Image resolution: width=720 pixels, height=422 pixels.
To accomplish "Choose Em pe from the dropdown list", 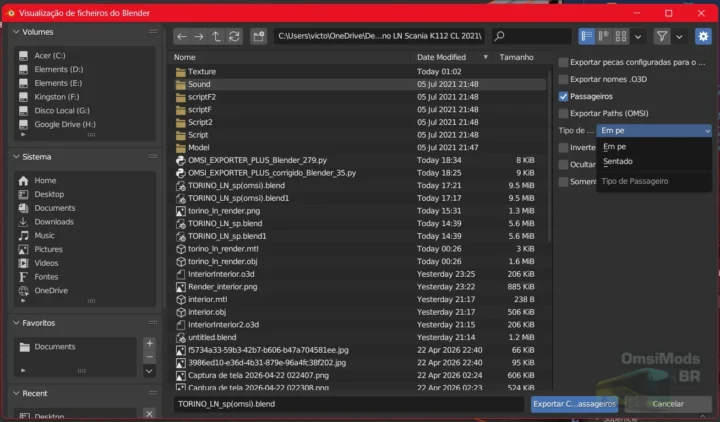I will [615, 146].
